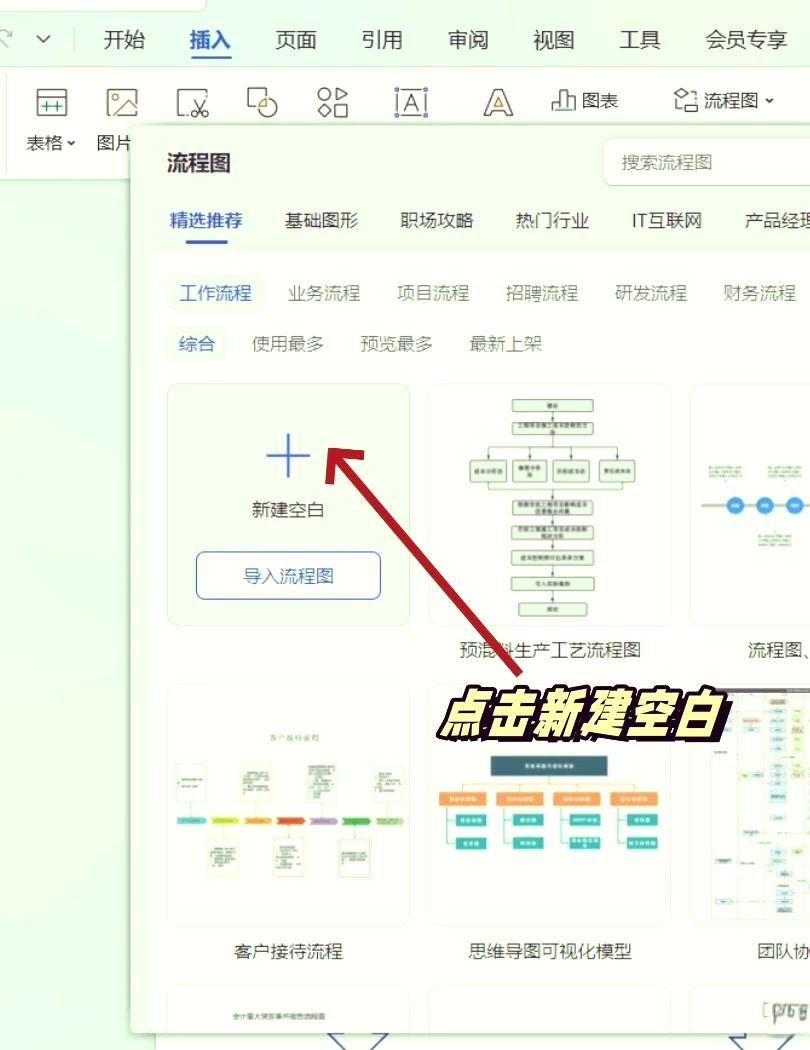Sort by 综合

point(197,344)
